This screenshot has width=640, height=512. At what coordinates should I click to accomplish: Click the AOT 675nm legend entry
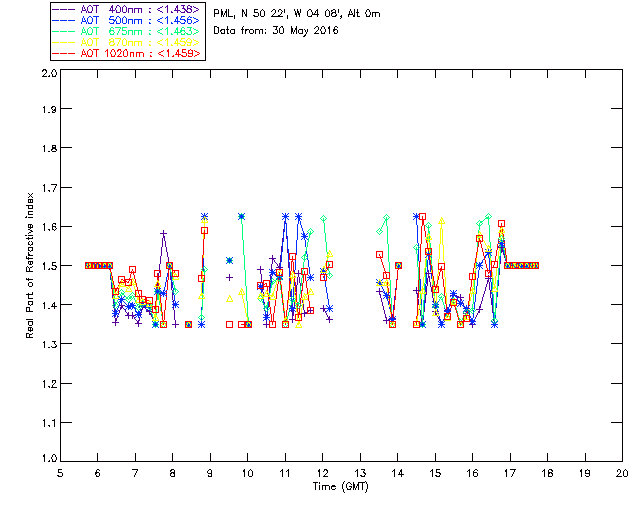[x=127, y=31]
